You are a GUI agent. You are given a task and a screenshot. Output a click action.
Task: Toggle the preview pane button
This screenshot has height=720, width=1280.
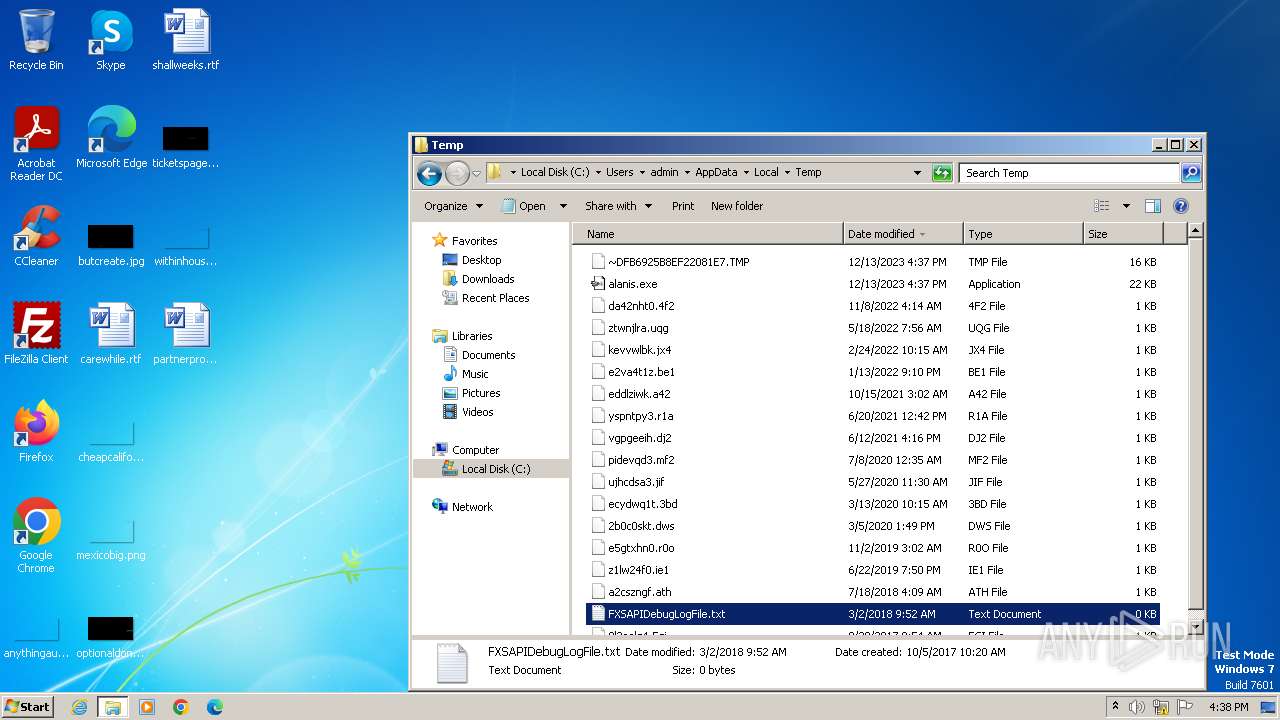coord(1152,206)
